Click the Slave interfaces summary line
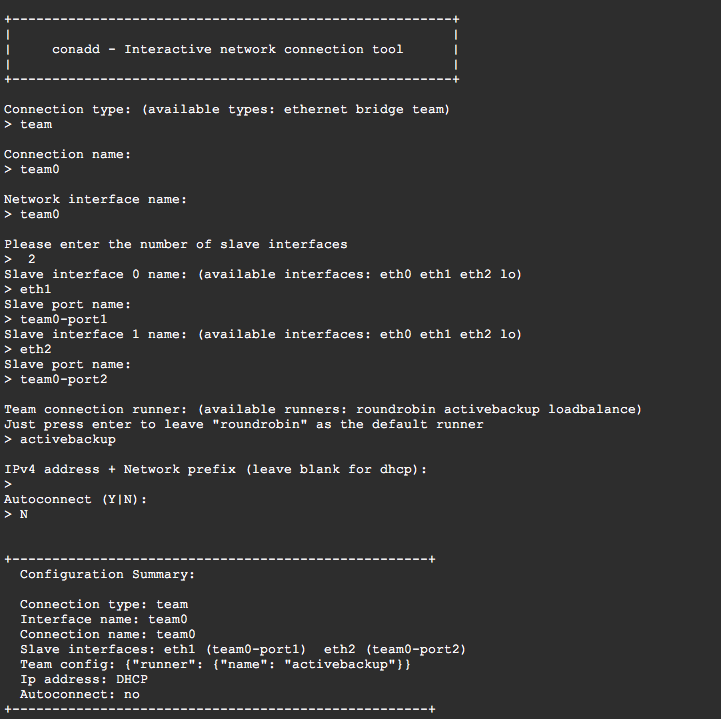The width and height of the screenshot is (721, 719). click(243, 650)
